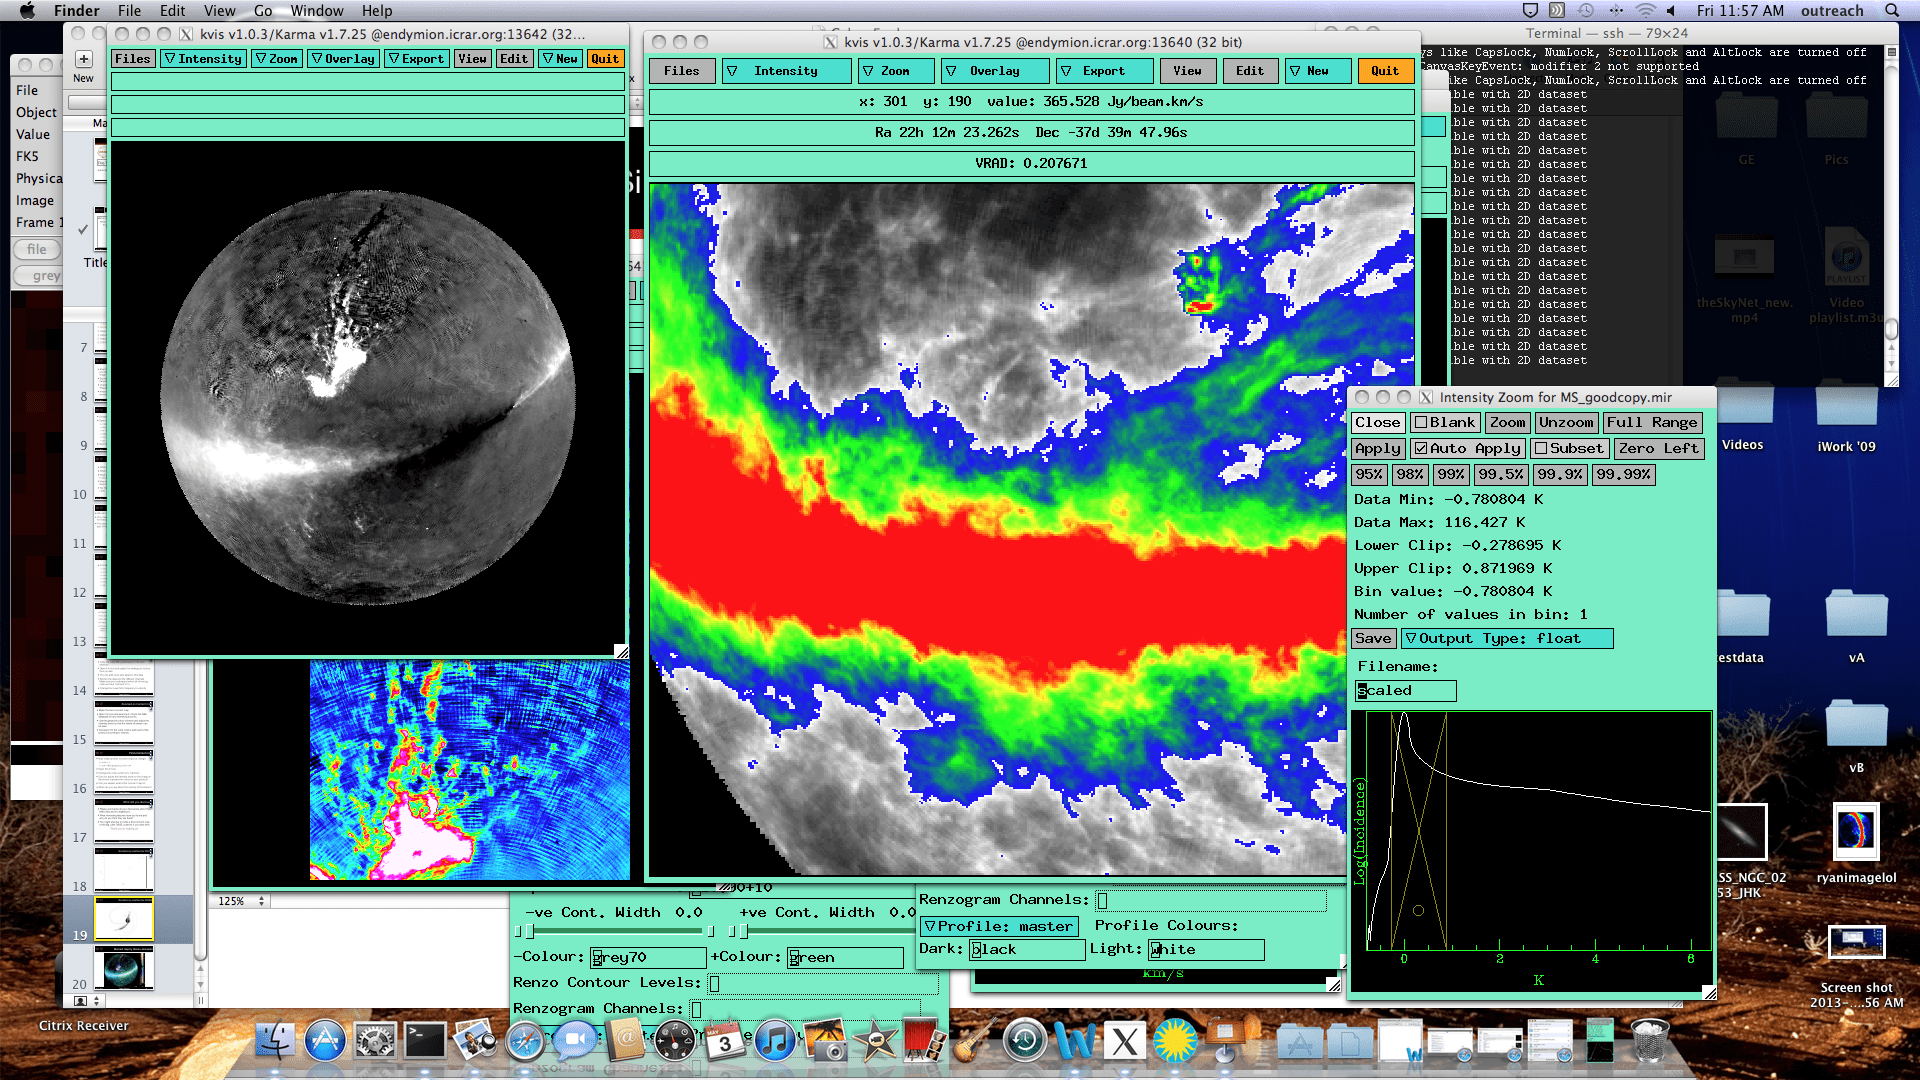The width and height of the screenshot is (1920, 1080).
Task: Open Time Machine in the dock
Action: [1025, 1041]
